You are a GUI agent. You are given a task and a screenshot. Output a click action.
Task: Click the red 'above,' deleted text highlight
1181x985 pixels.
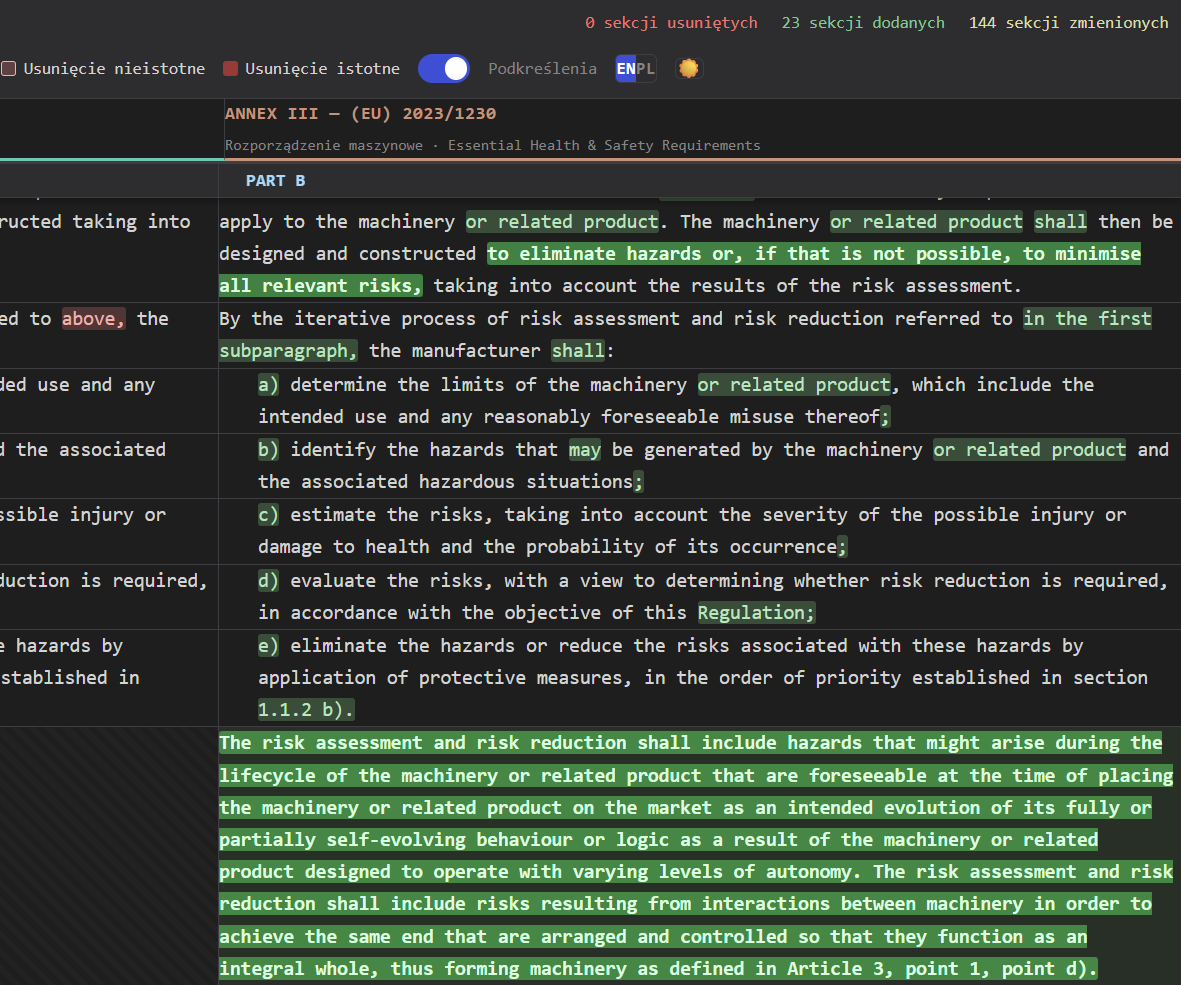tap(93, 319)
